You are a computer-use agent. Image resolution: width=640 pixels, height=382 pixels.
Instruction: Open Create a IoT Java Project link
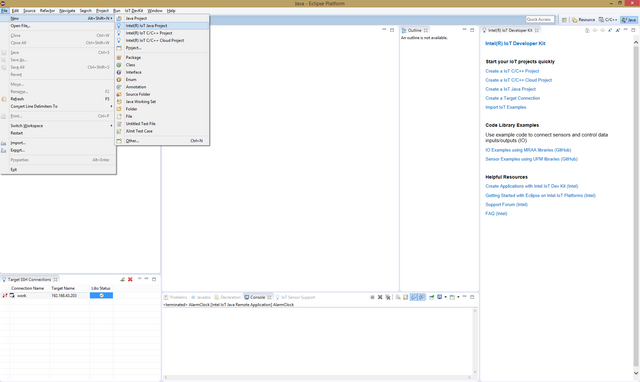[511, 89]
